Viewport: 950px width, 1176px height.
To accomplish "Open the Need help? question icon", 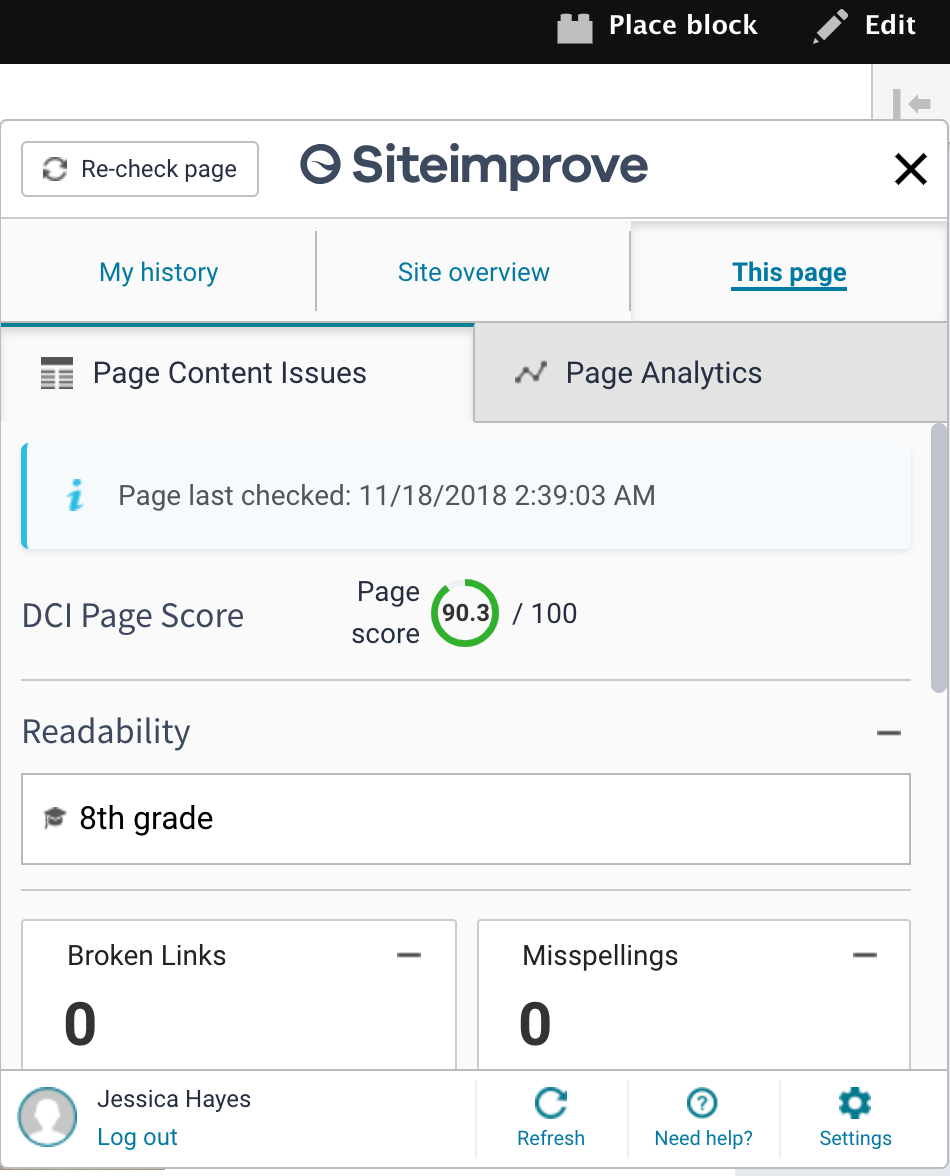I will pos(703,1103).
